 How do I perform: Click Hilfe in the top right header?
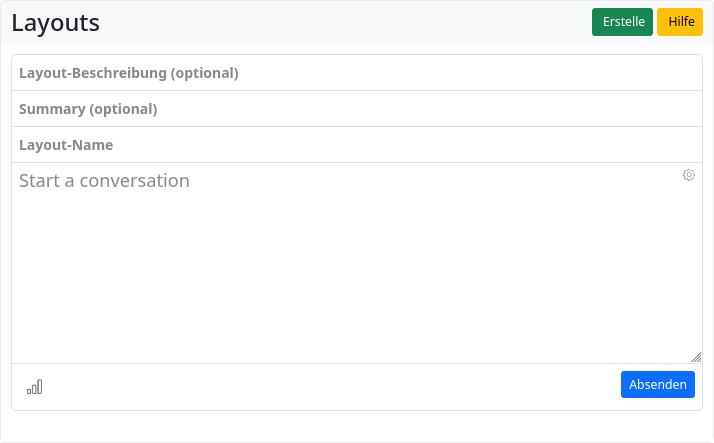tap(680, 22)
